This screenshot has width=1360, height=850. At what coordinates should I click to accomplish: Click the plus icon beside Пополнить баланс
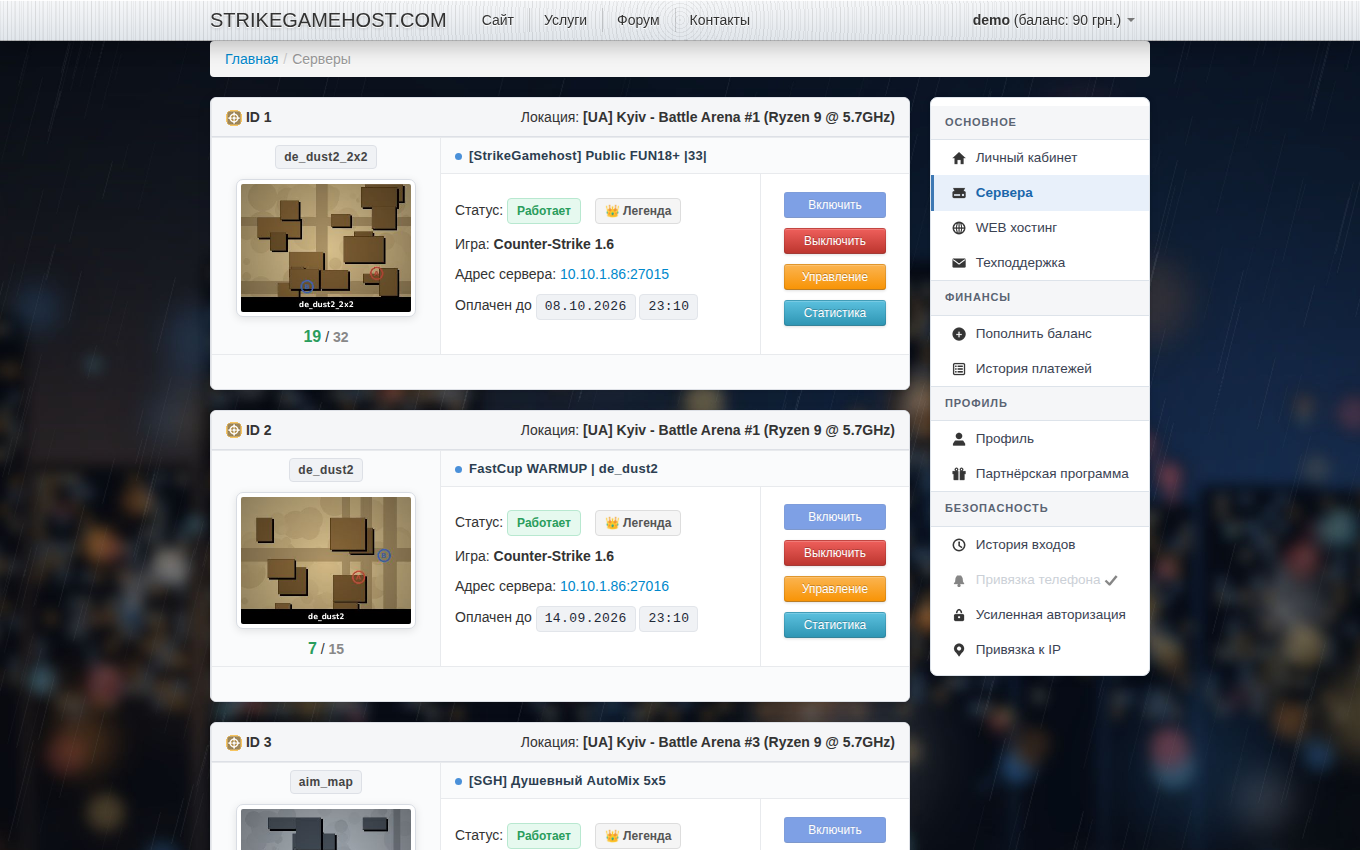(x=959, y=334)
